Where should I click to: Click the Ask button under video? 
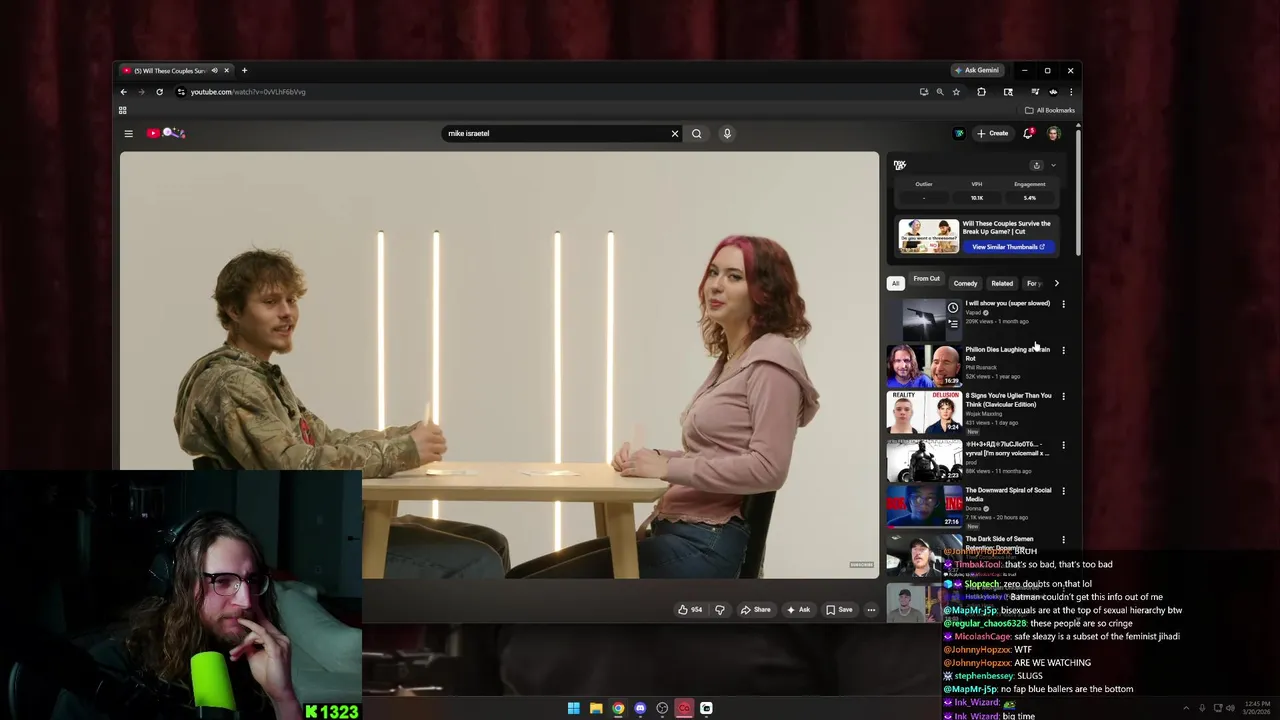[798, 610]
